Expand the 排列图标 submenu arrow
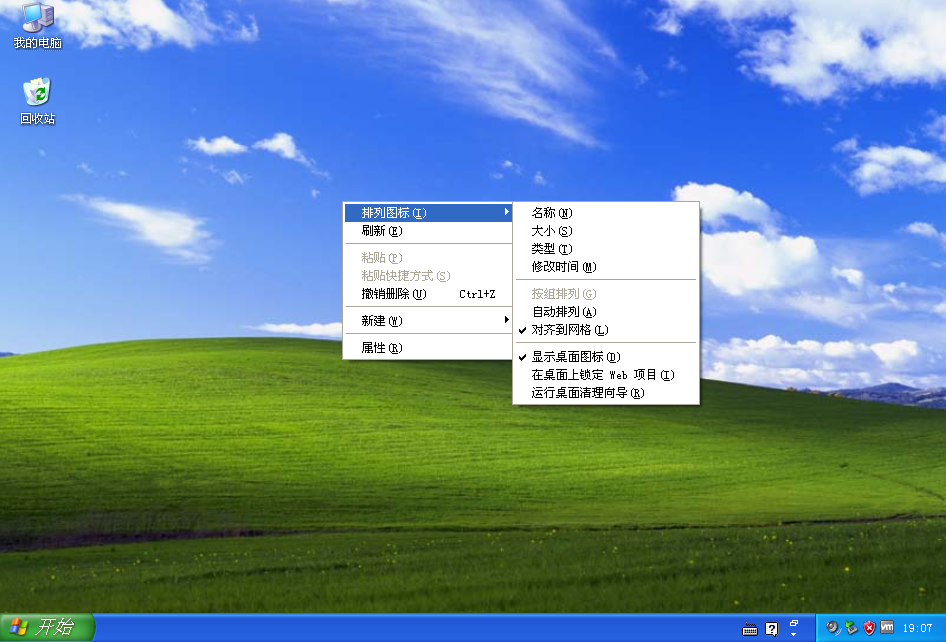This screenshot has width=946, height=642. click(506, 212)
